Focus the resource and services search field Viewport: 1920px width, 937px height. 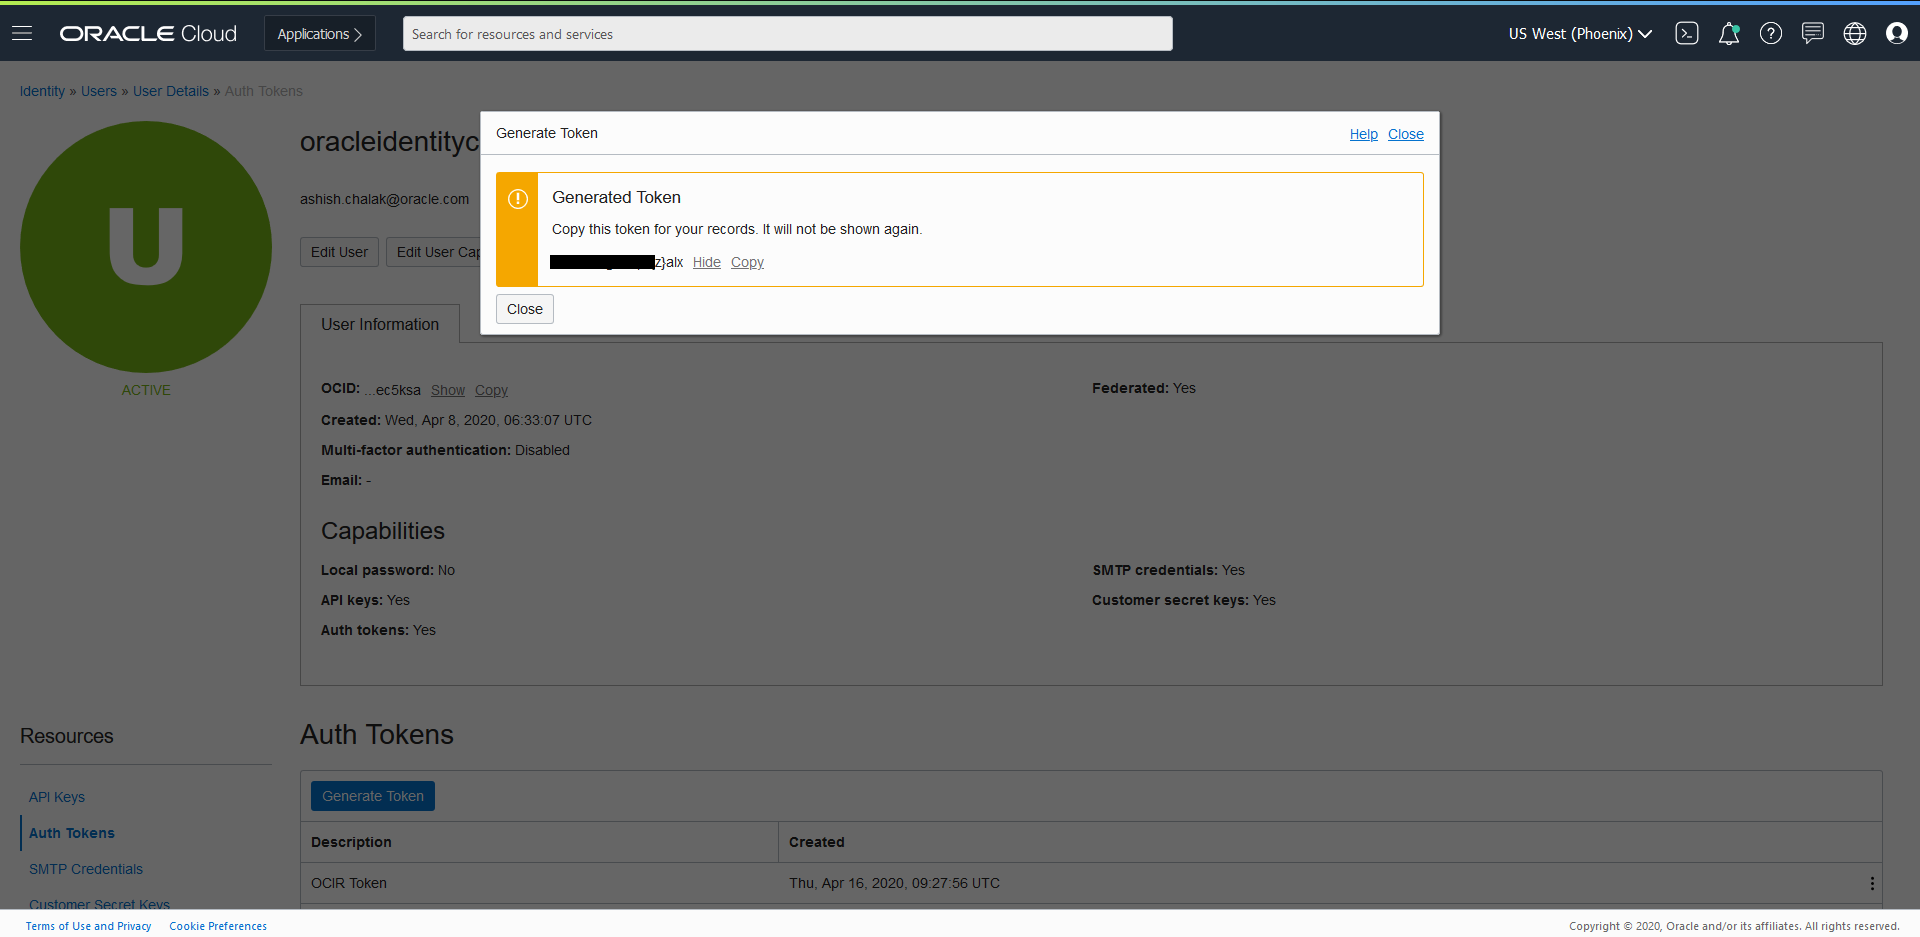click(x=788, y=33)
